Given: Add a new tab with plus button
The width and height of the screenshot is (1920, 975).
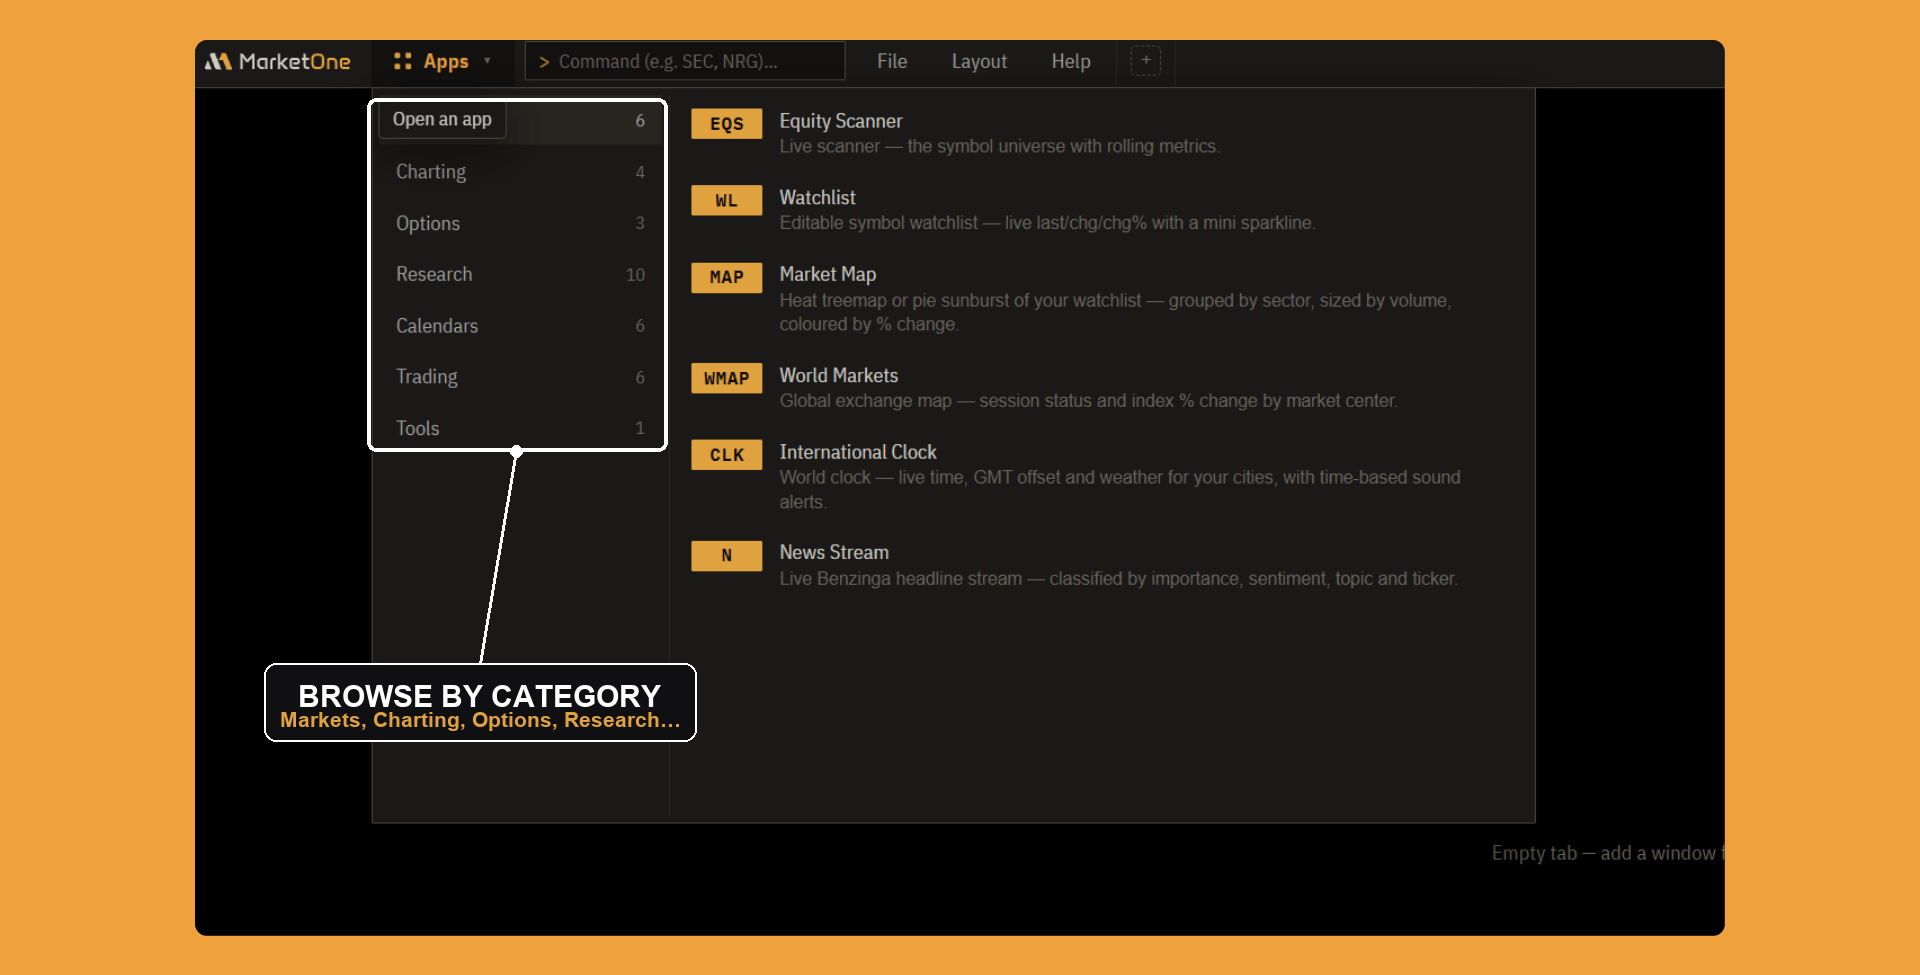Looking at the screenshot, I should 1146,61.
